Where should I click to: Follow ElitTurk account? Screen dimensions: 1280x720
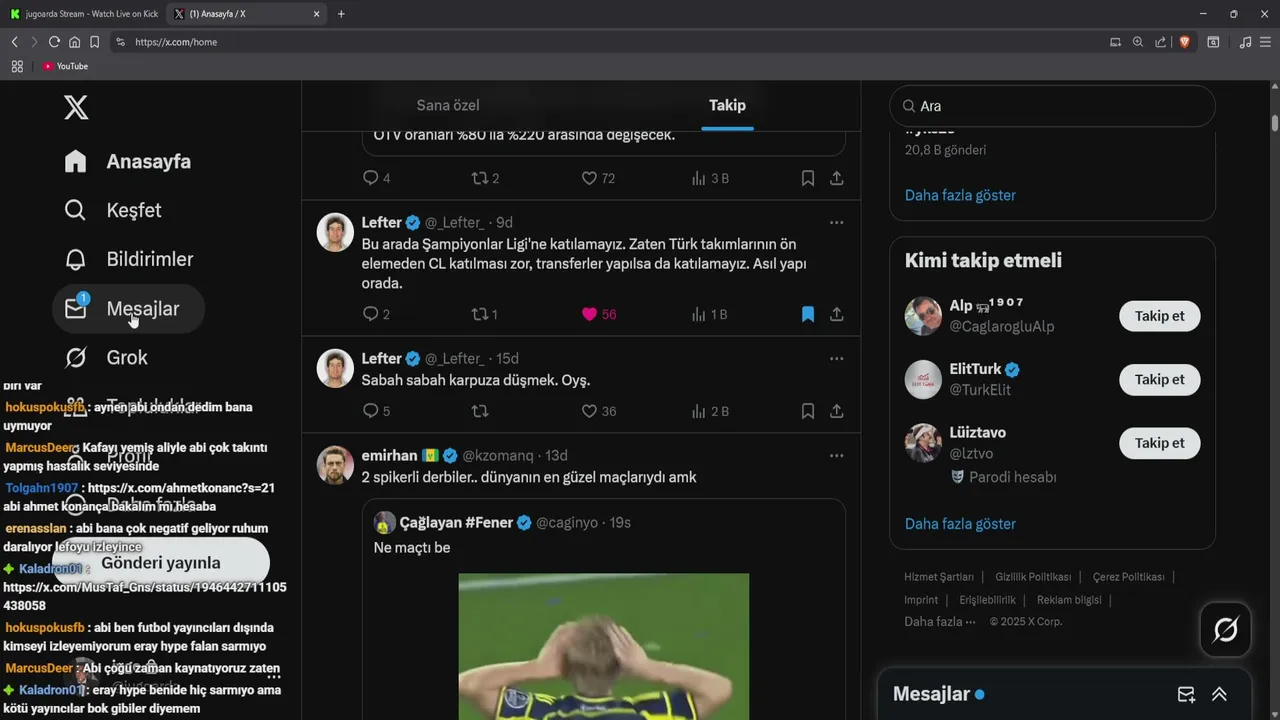[x=1159, y=379]
